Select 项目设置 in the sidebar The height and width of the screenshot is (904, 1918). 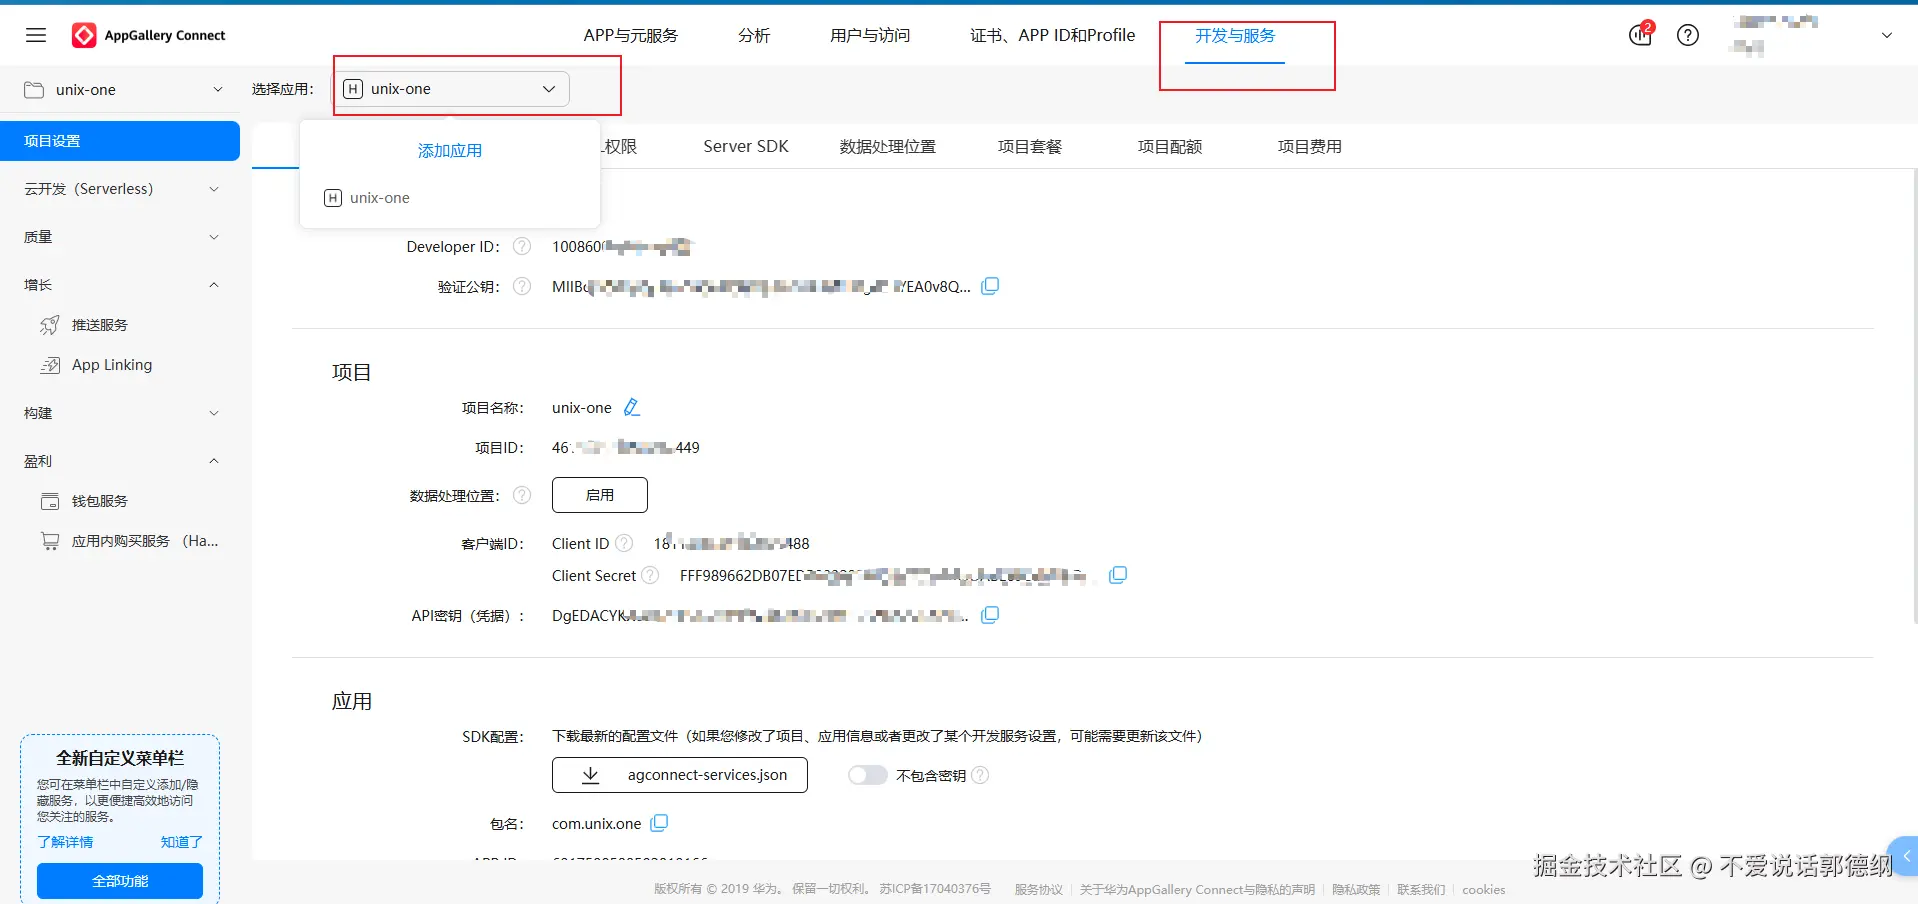(x=120, y=141)
